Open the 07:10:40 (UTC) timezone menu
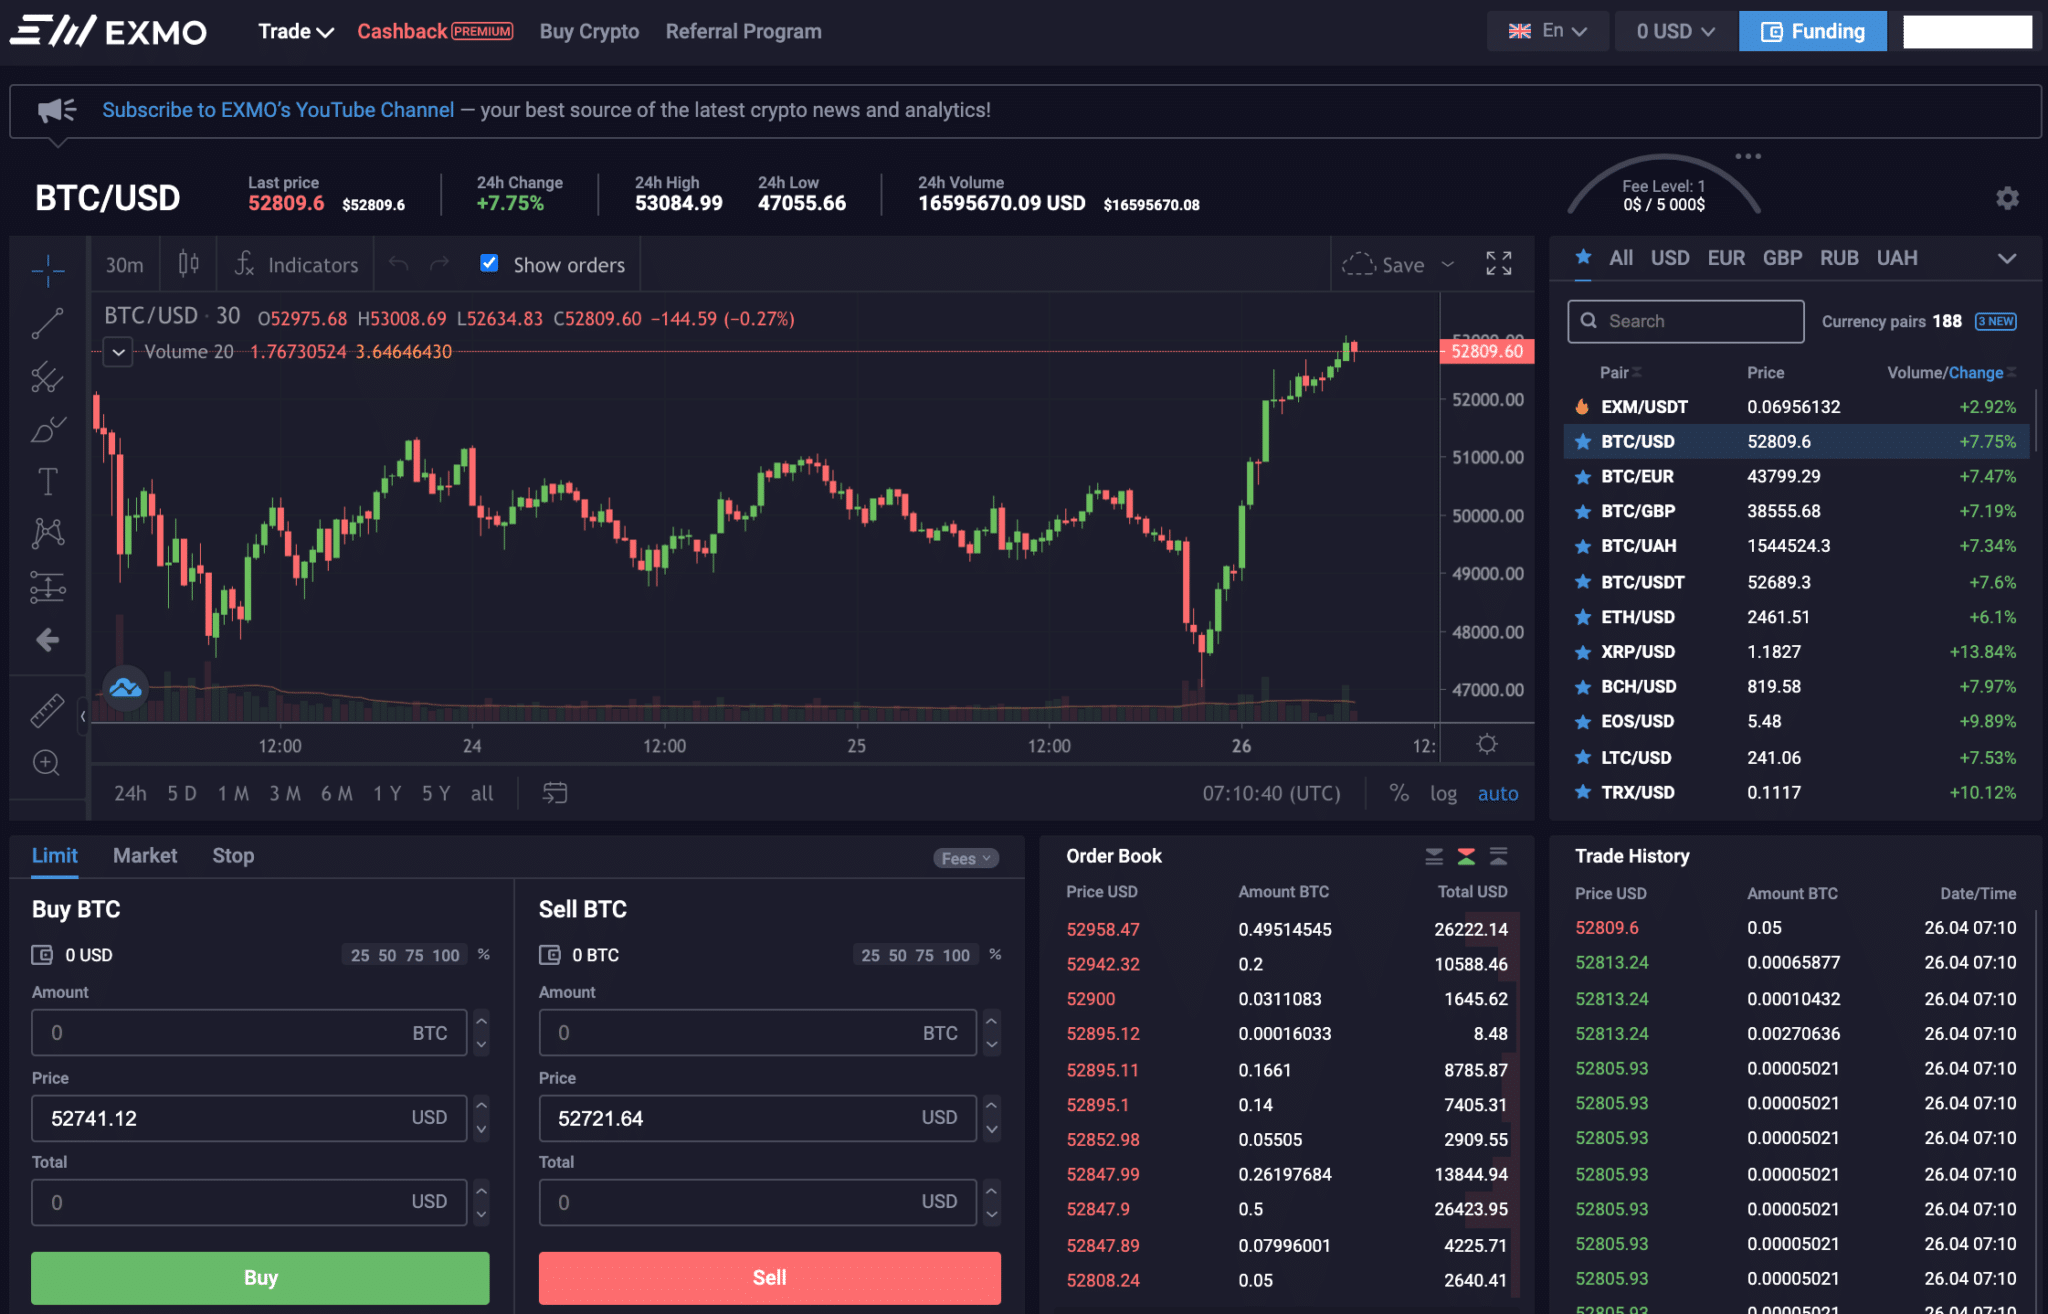 [x=1271, y=793]
